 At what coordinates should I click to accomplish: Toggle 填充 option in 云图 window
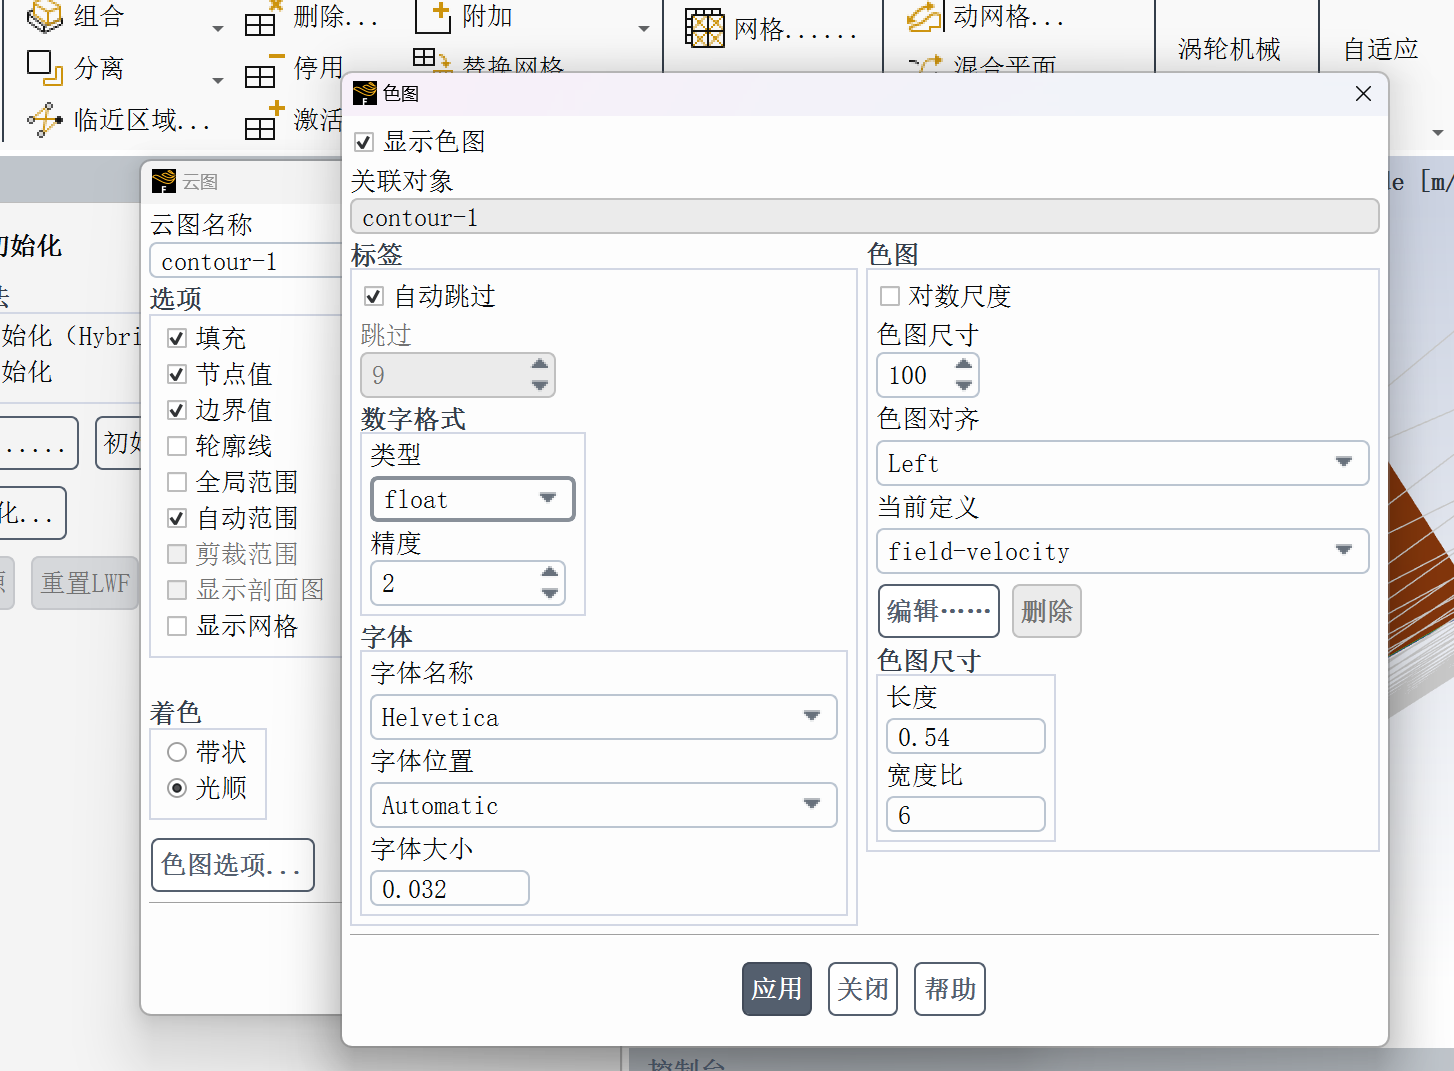point(177,338)
